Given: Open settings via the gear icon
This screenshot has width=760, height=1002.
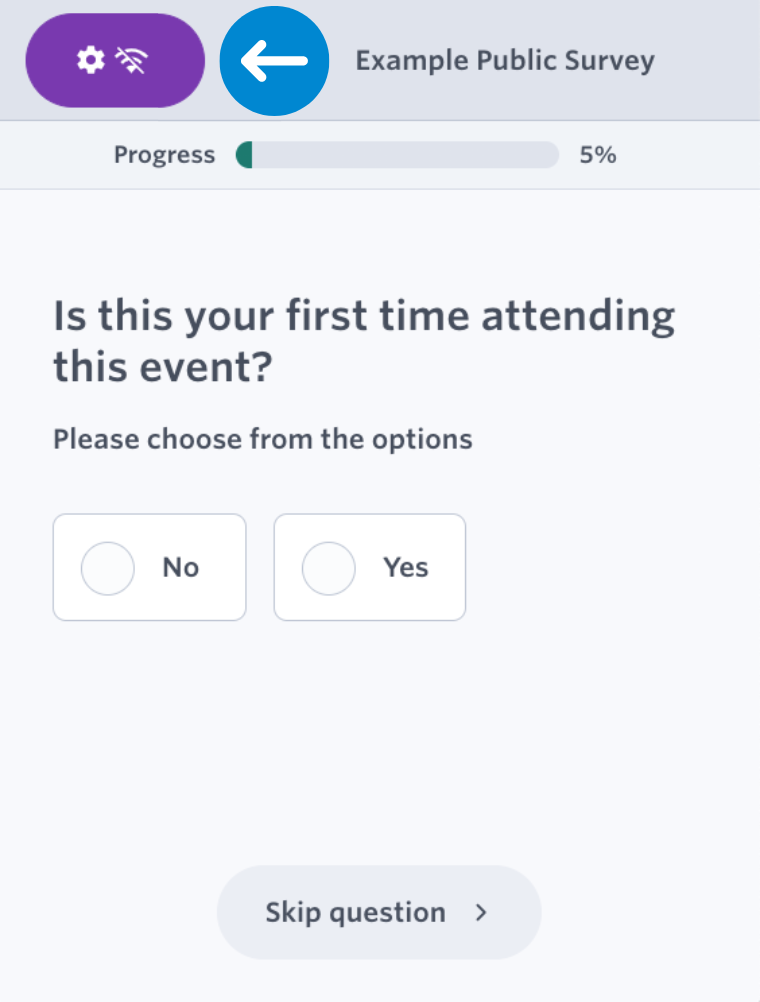Looking at the screenshot, I should tap(91, 60).
